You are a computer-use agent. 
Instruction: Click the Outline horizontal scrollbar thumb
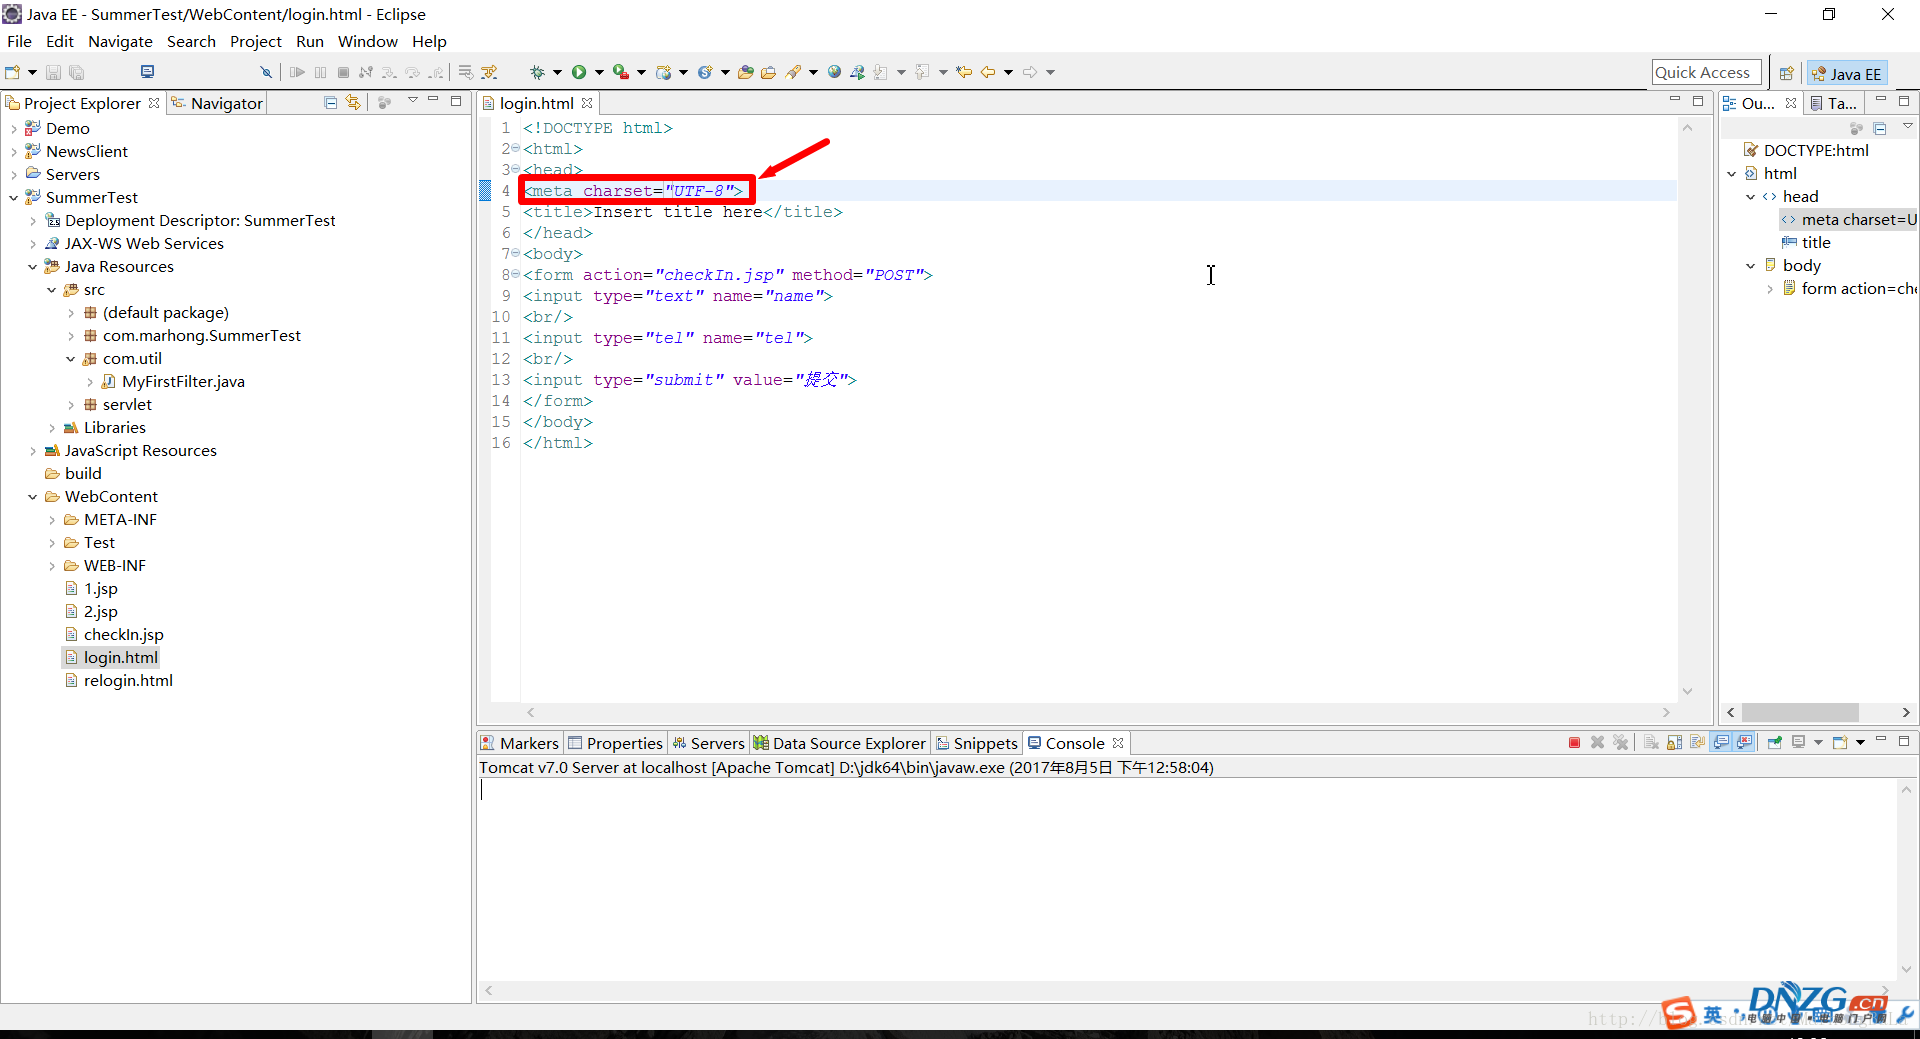pos(1799,712)
